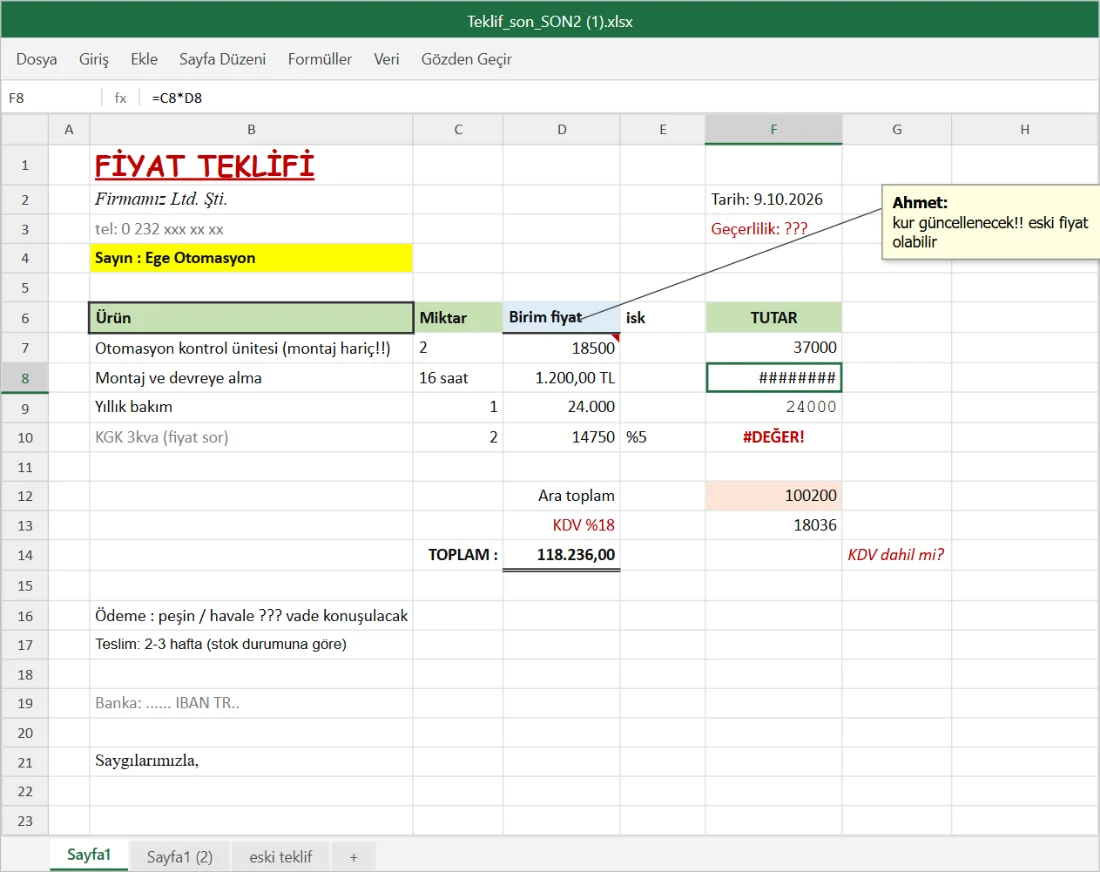The width and height of the screenshot is (1100, 872).
Task: Click the 18036 tax cell
Action: (774, 525)
